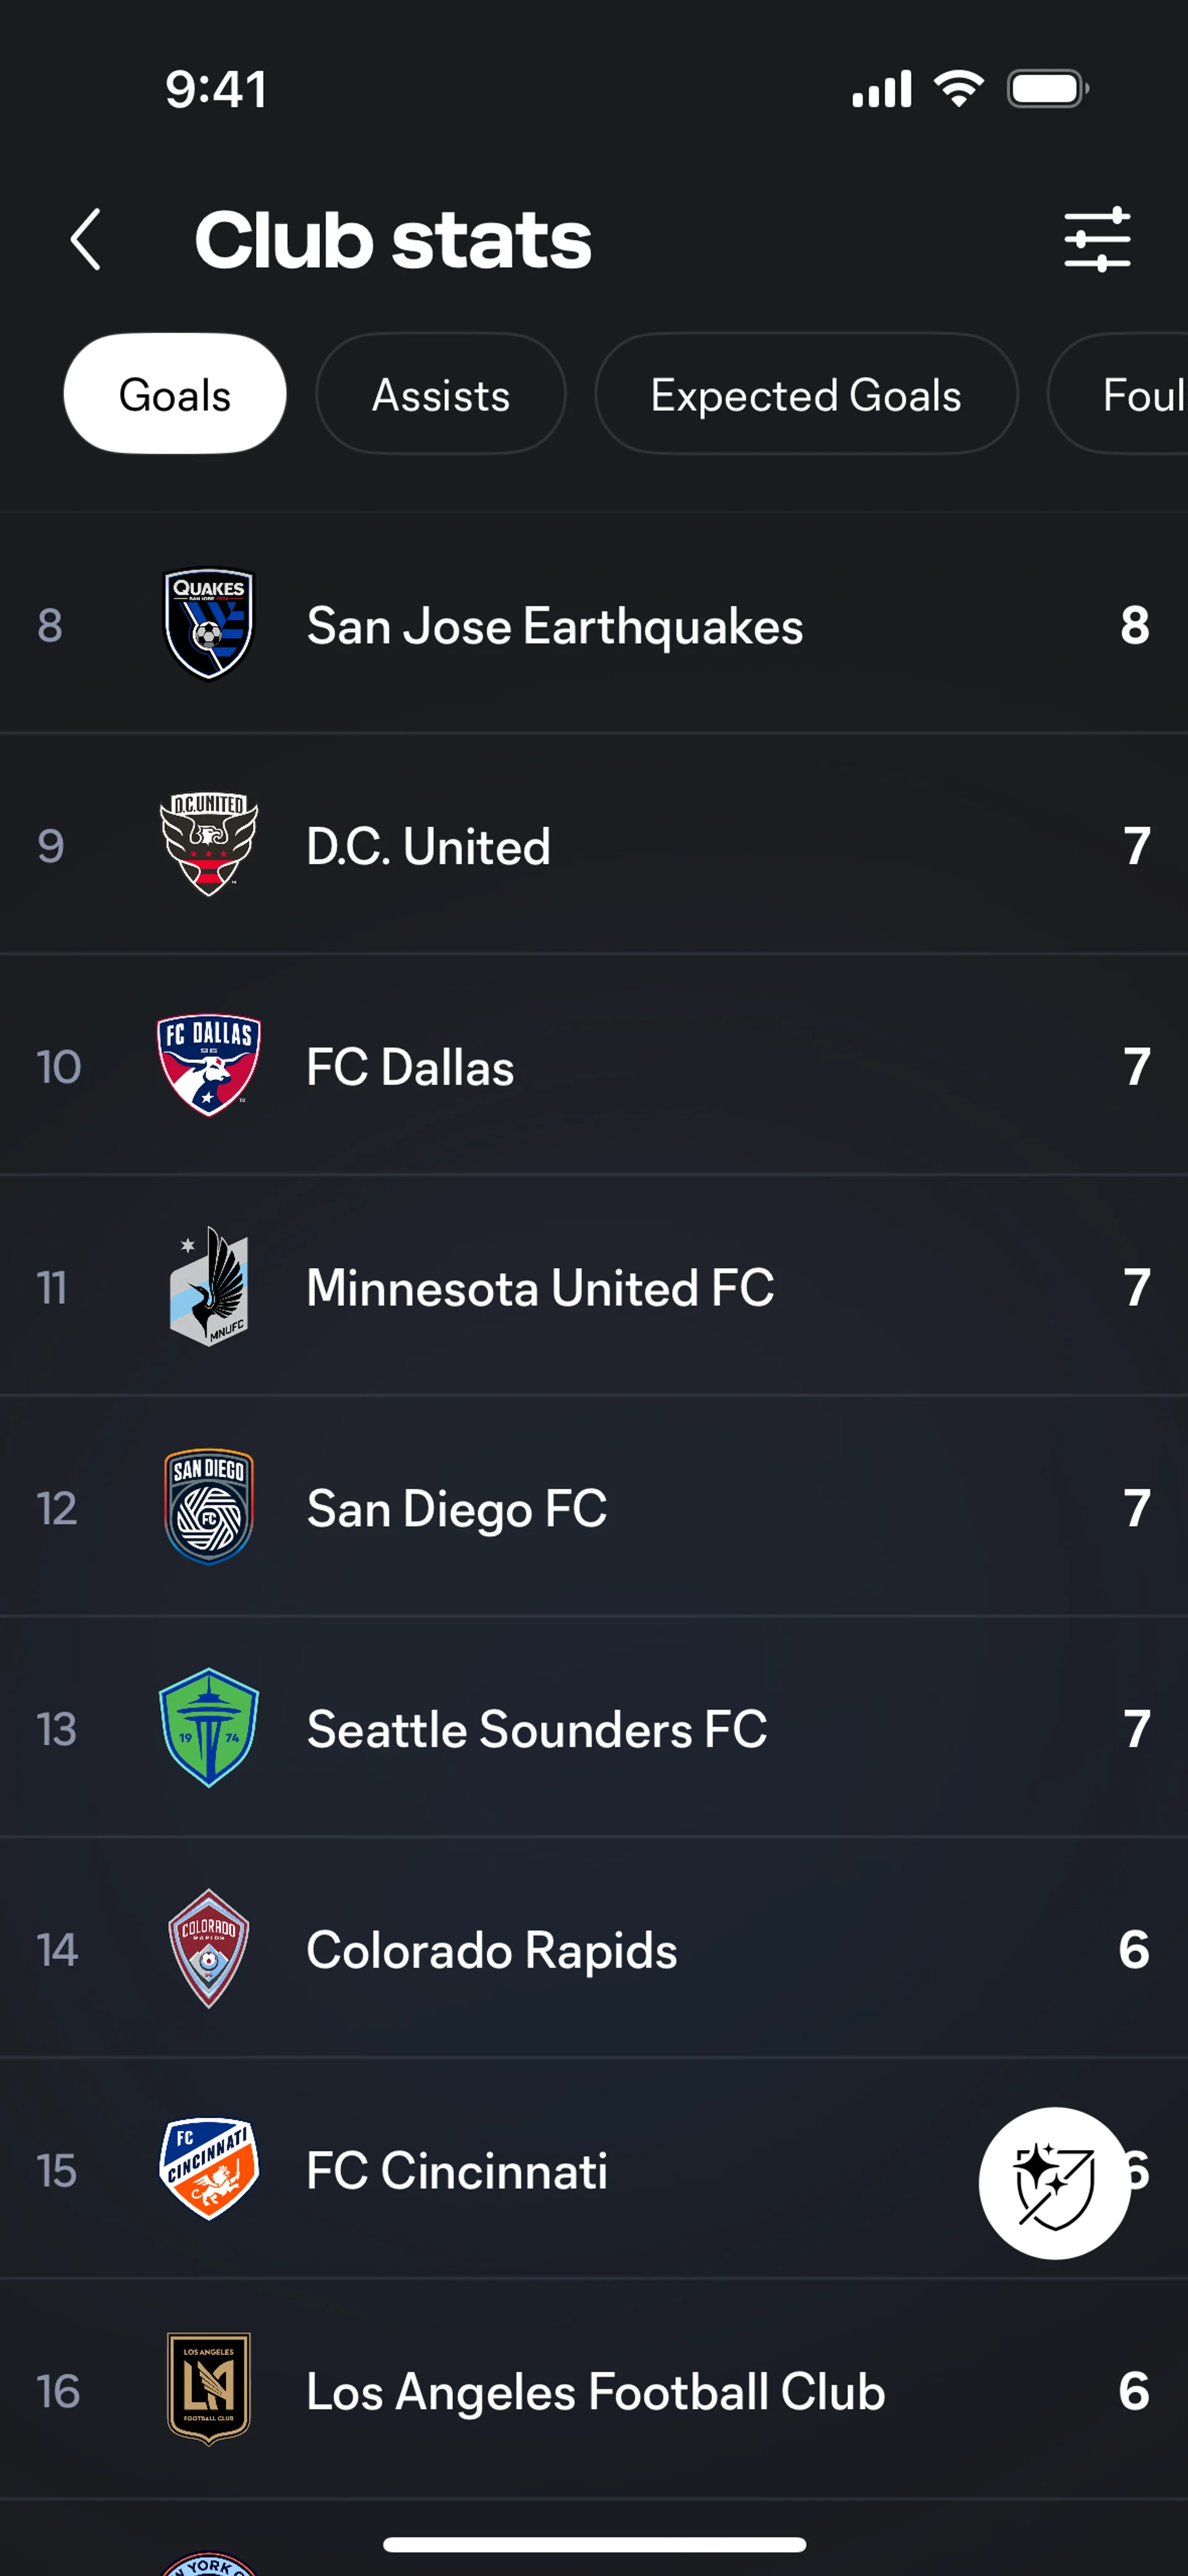
Task: Switch to Expected Goals tab
Action: 806,394
